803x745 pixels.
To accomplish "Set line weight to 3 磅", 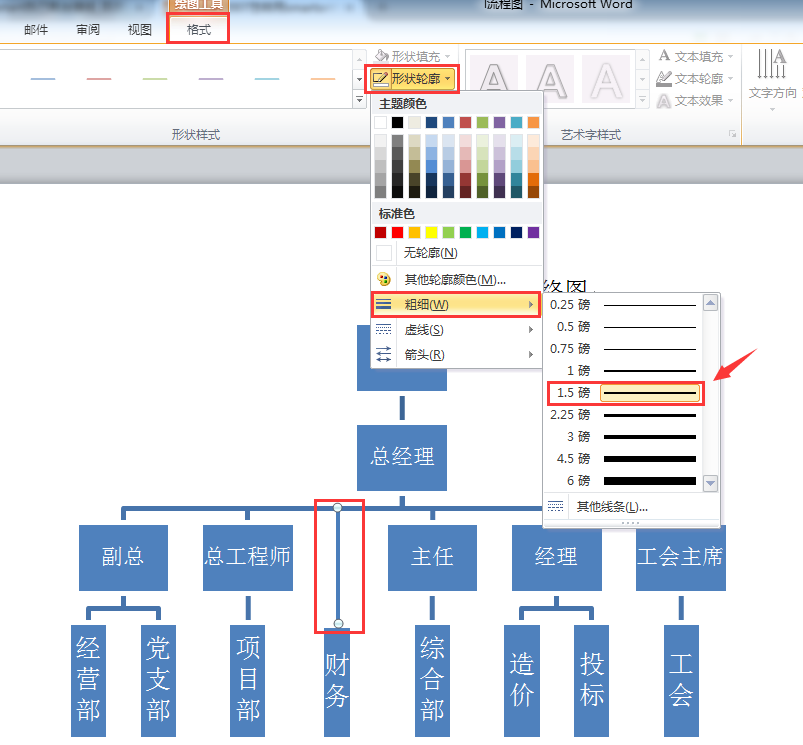I will 623,437.
